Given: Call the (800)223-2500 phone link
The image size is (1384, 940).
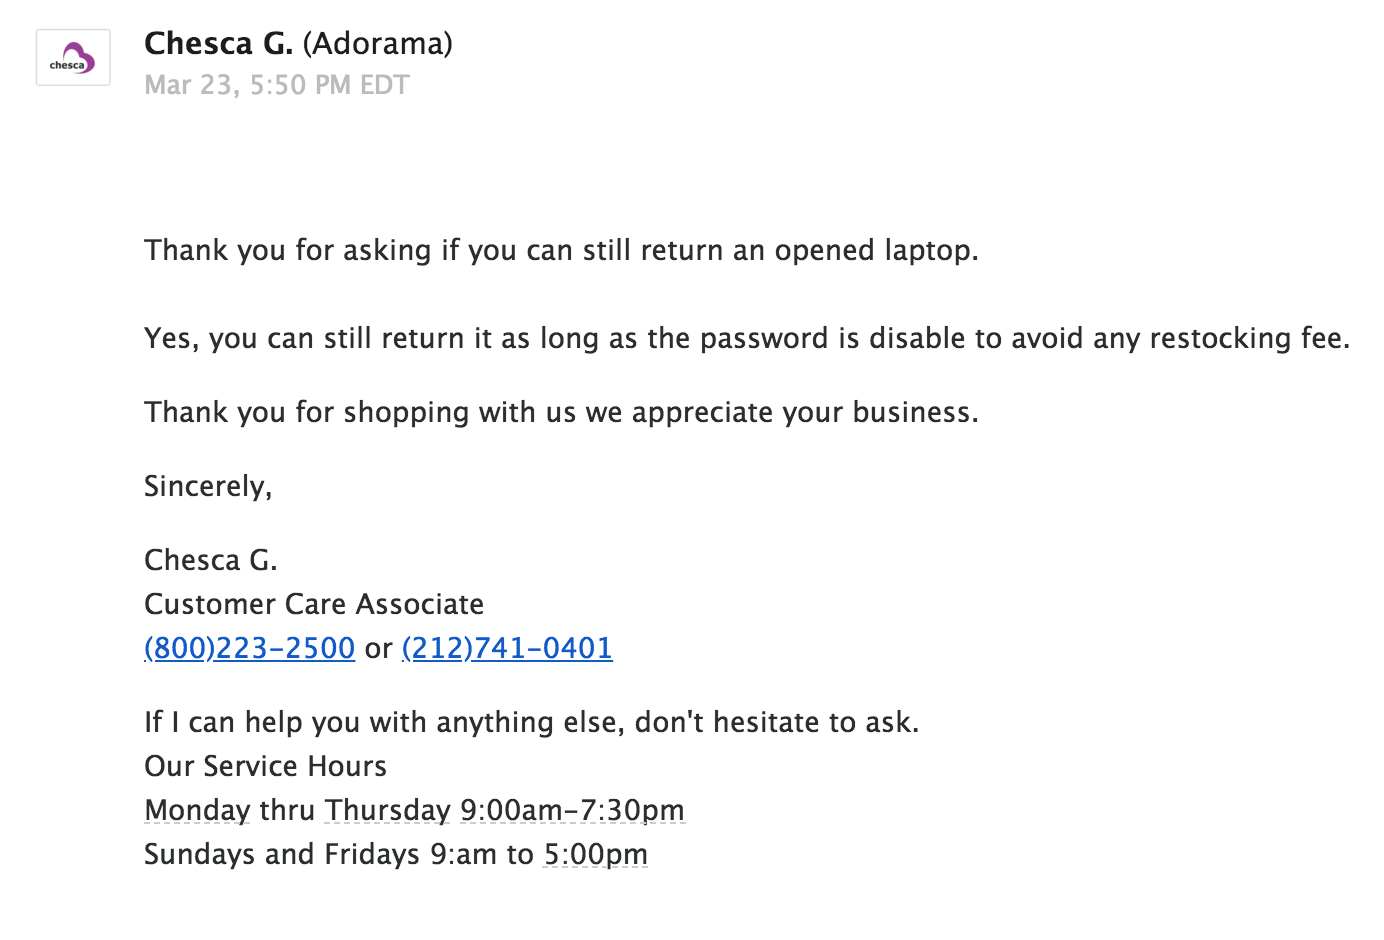Looking at the screenshot, I should (x=250, y=648).
